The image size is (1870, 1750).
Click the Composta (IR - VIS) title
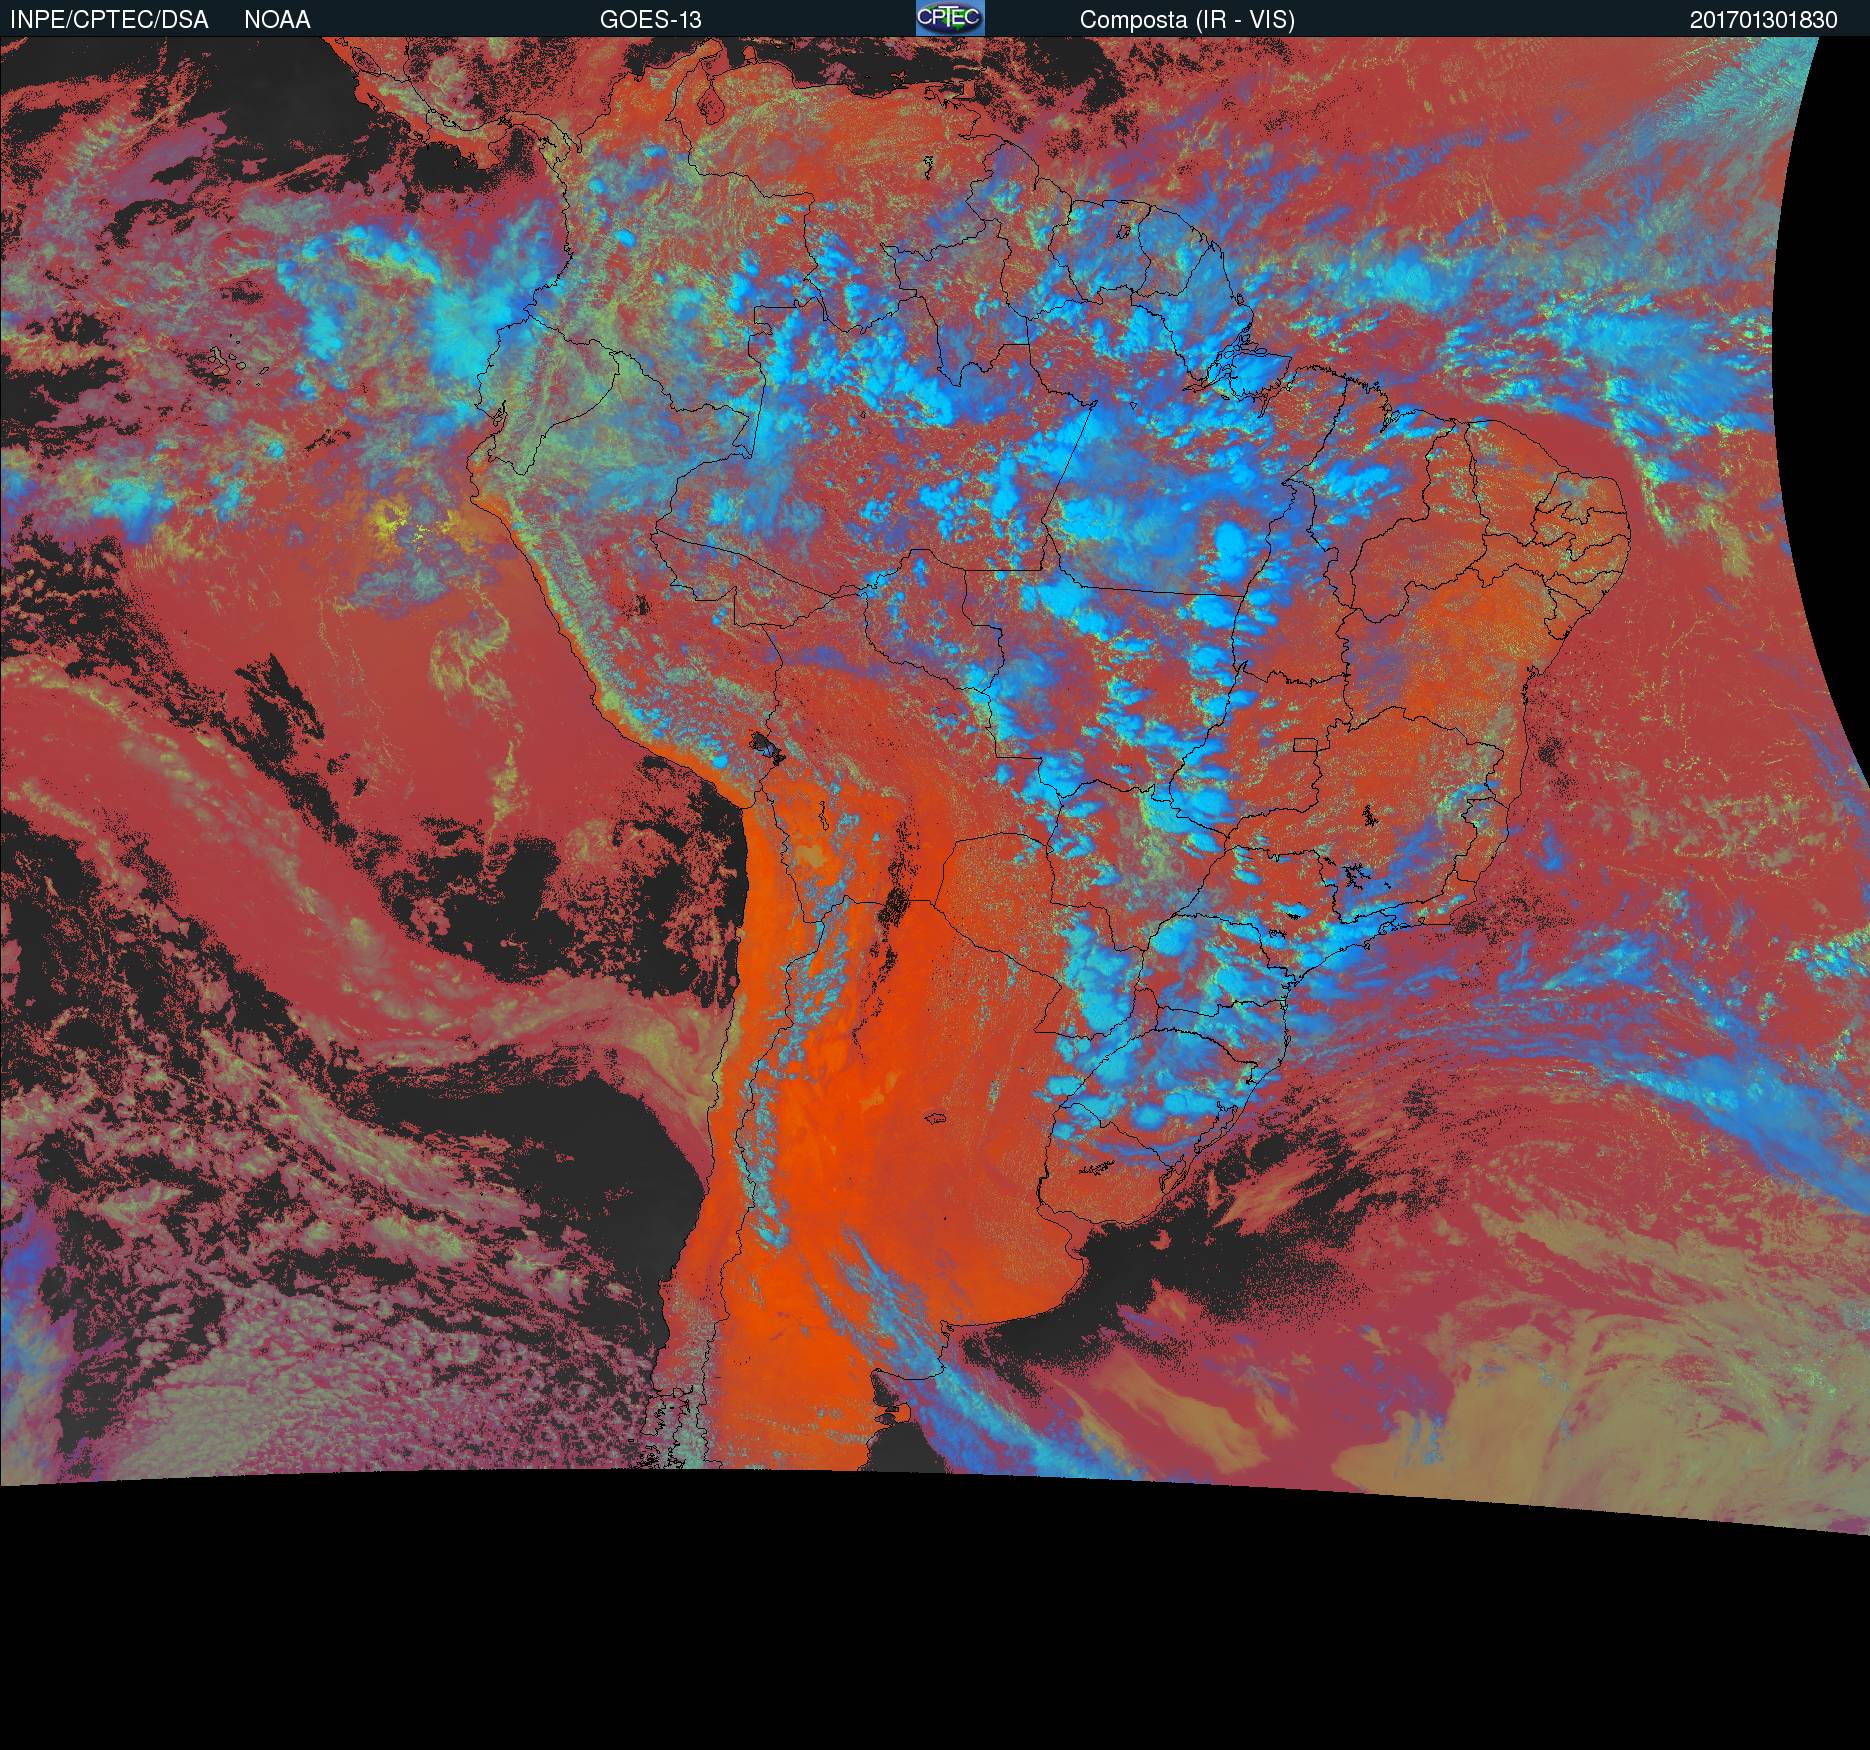coord(1187,20)
